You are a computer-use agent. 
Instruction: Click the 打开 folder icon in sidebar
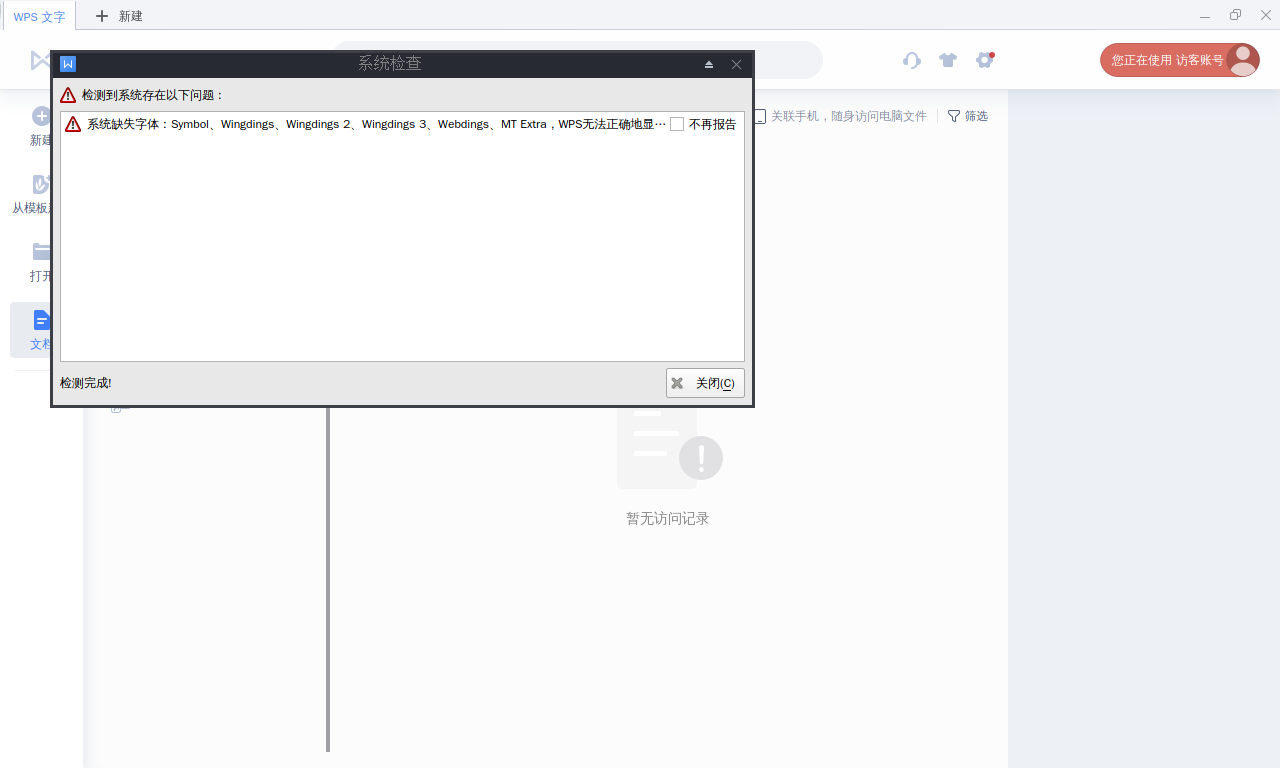pos(42,251)
